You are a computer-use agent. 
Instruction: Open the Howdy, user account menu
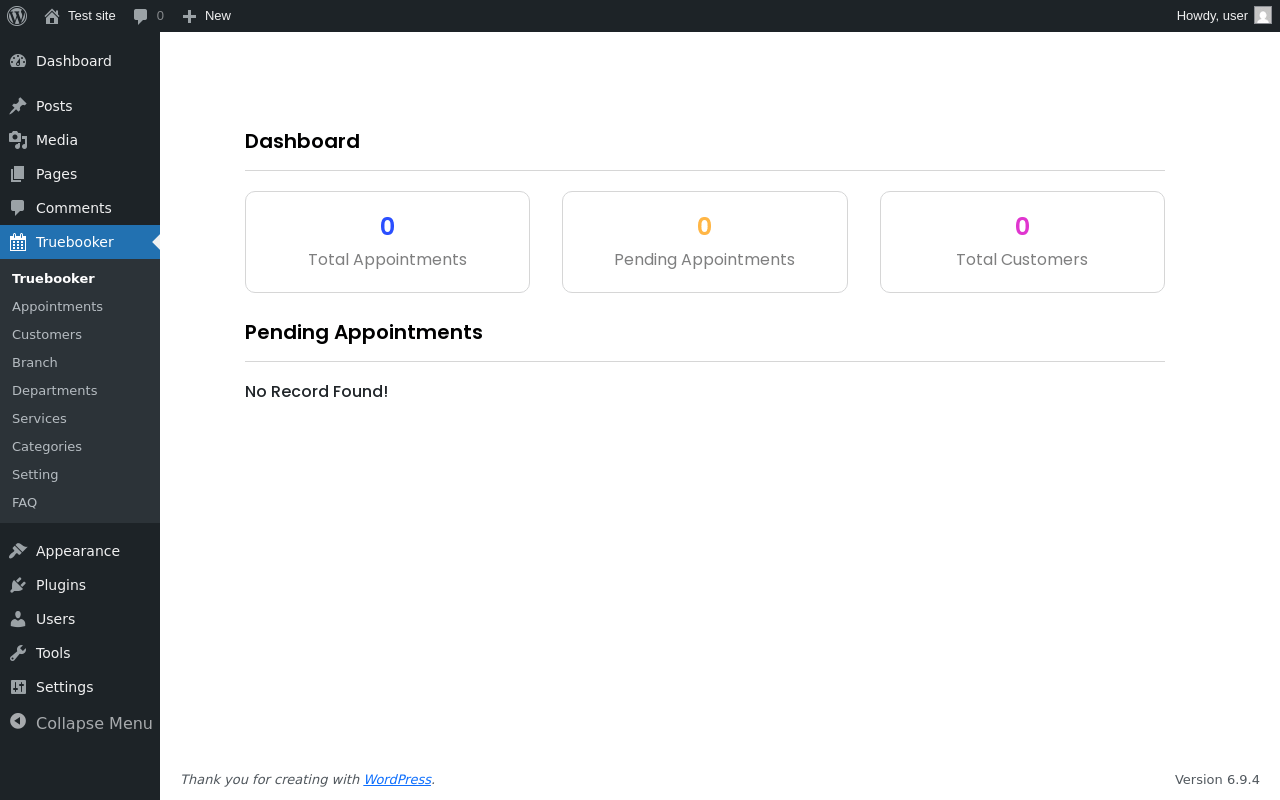tap(1212, 16)
